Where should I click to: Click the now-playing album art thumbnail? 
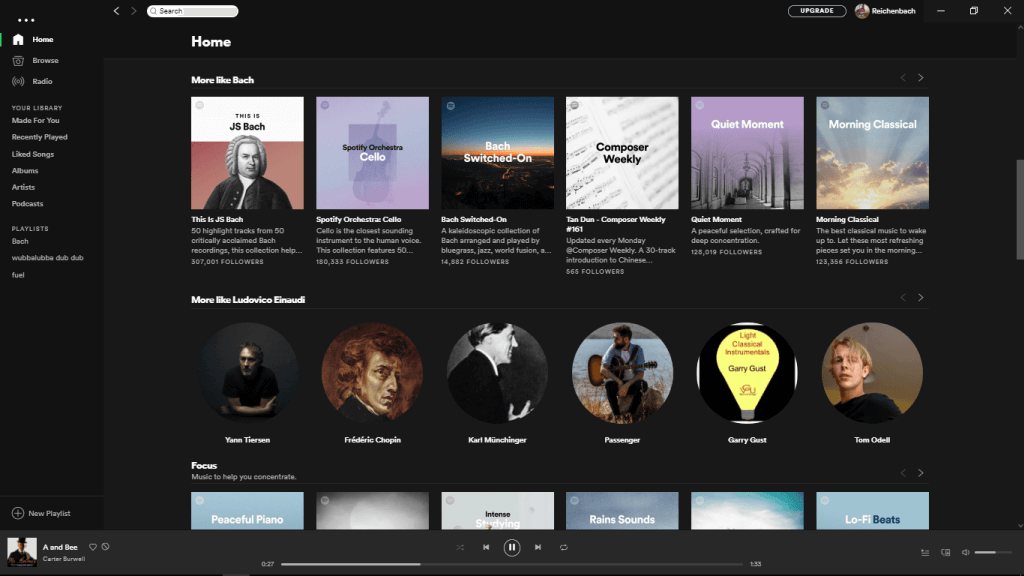[x=22, y=552]
